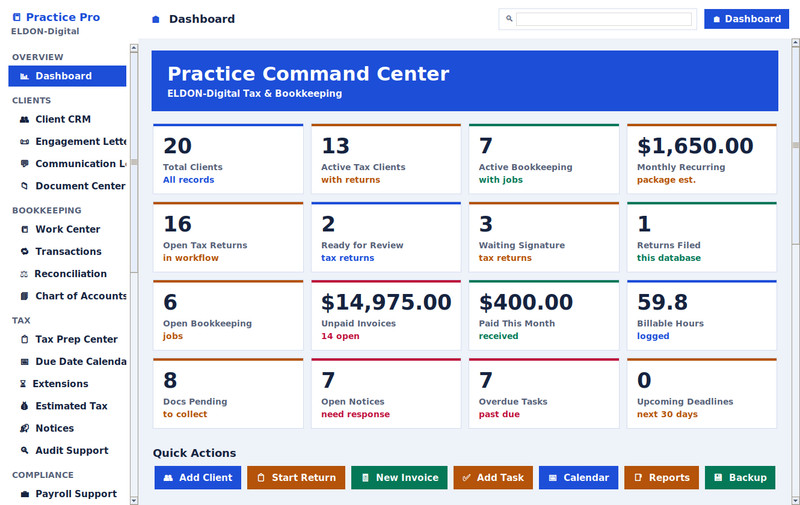Click the Reports quick action button

[x=661, y=477]
